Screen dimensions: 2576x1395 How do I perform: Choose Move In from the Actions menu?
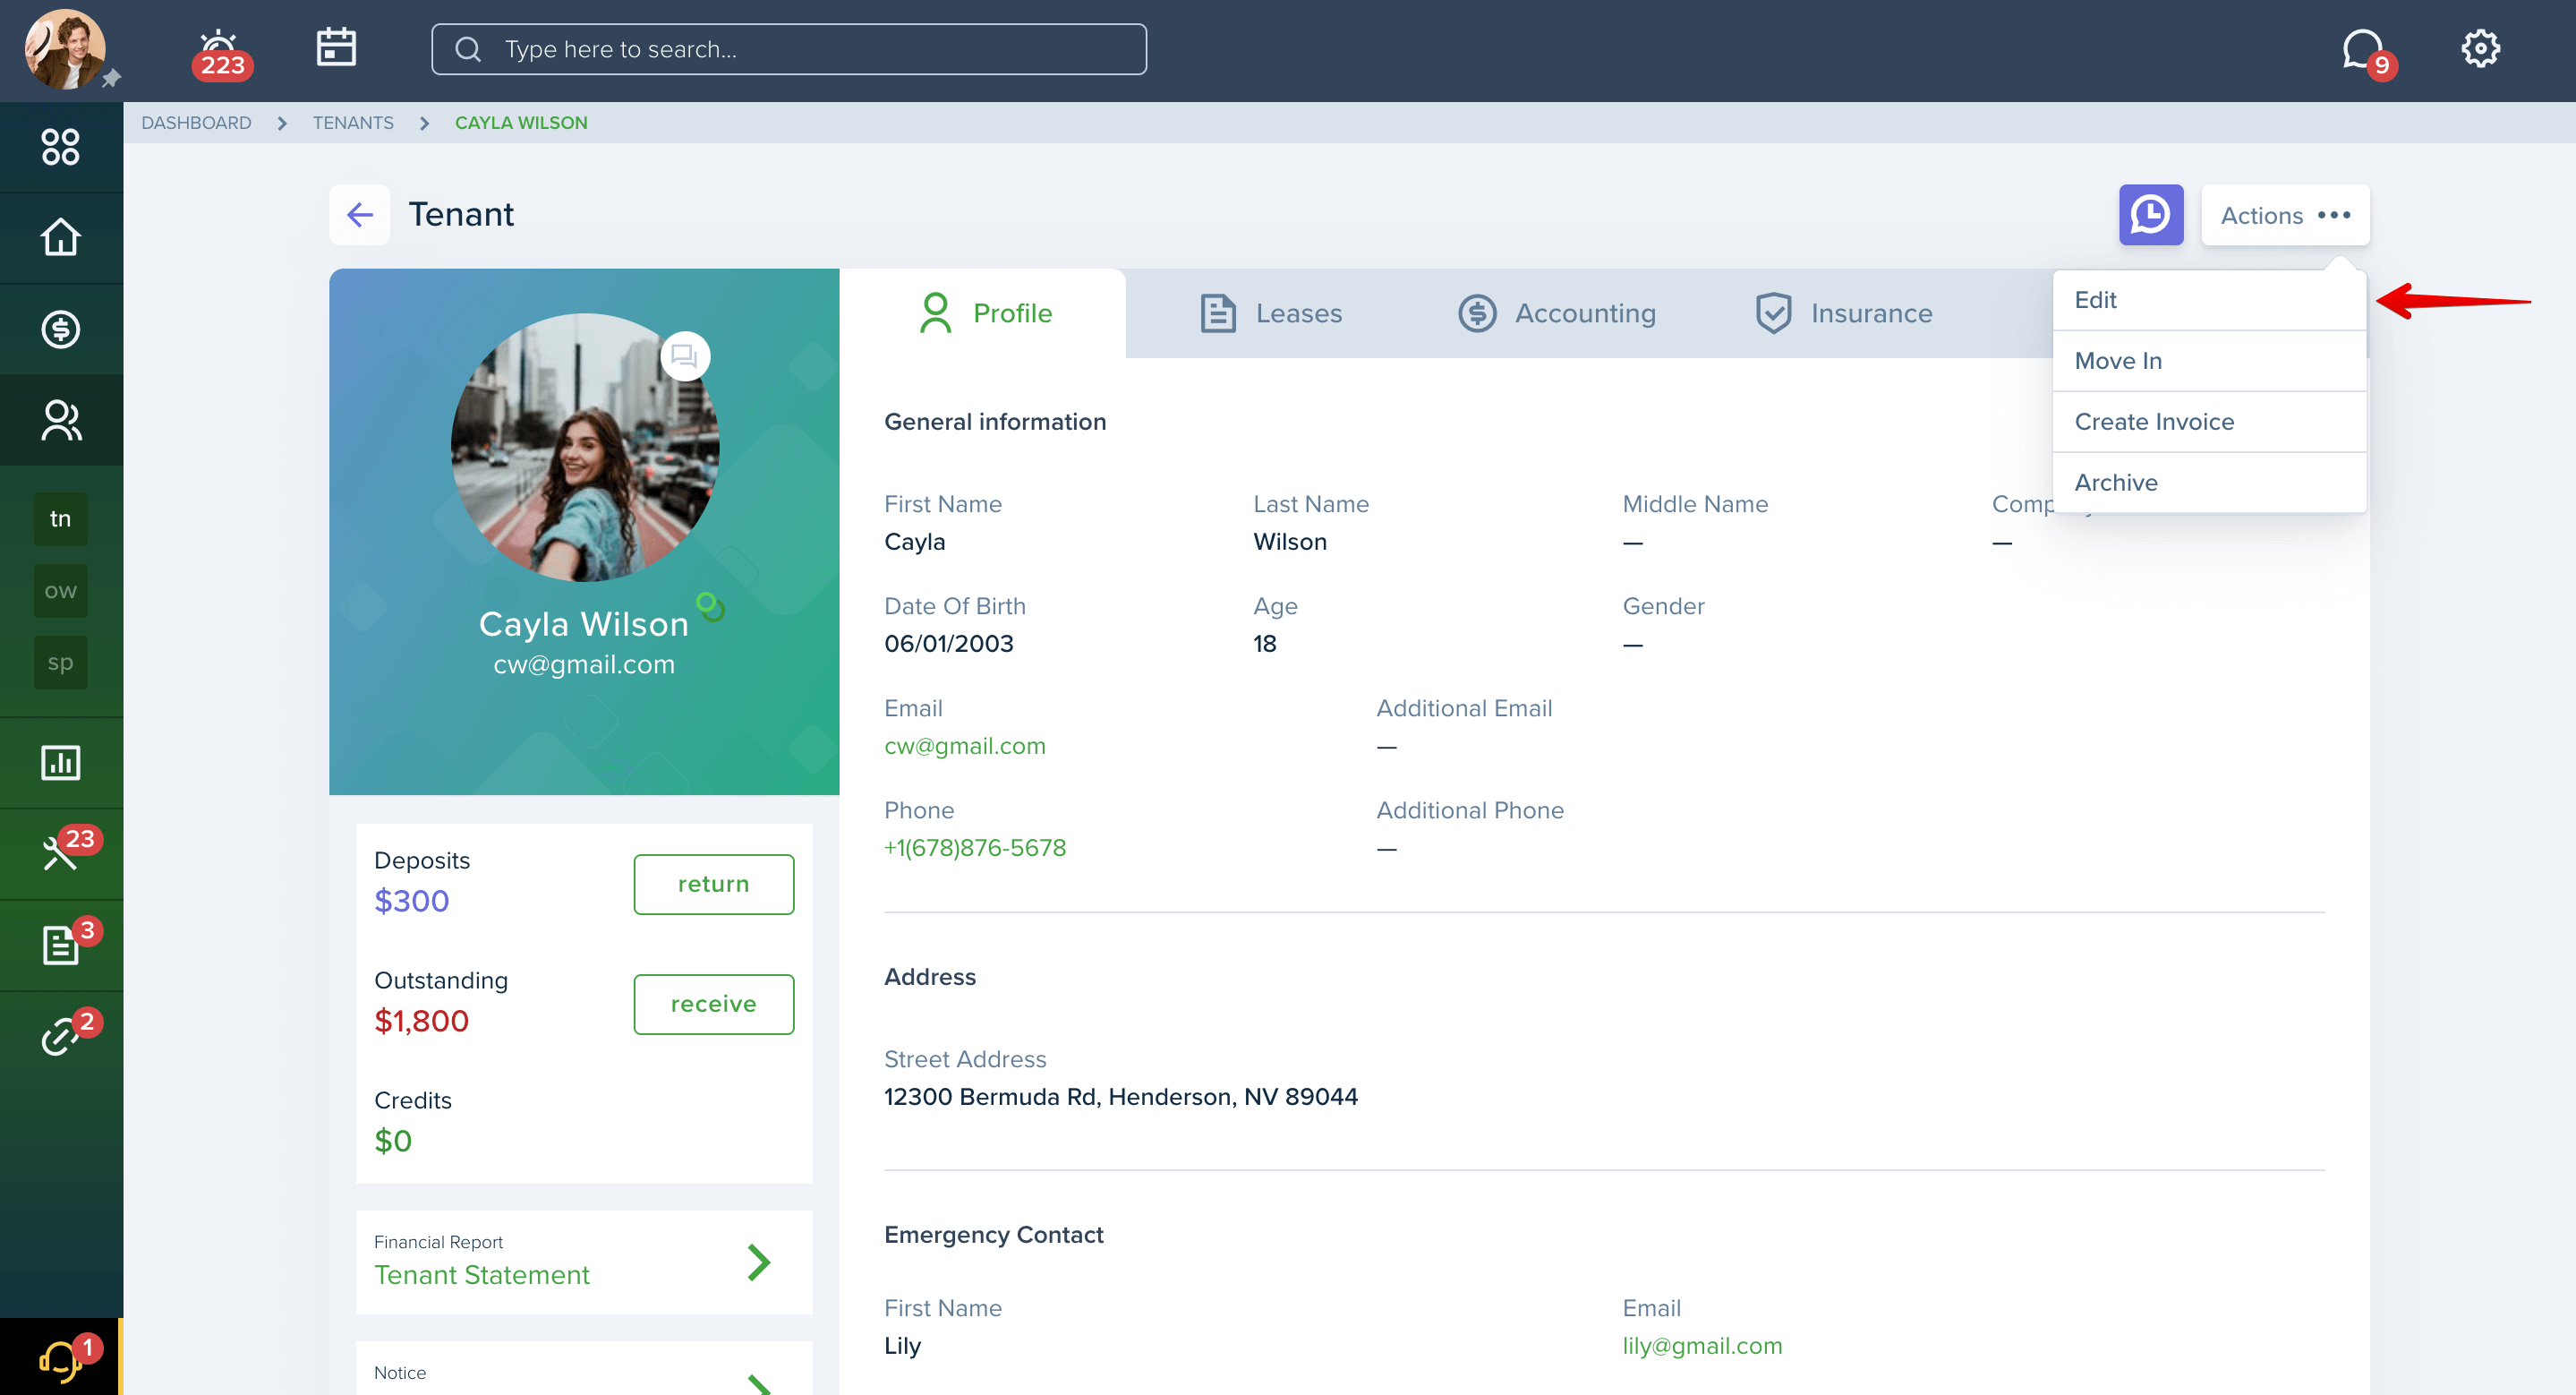pyautogui.click(x=2209, y=361)
